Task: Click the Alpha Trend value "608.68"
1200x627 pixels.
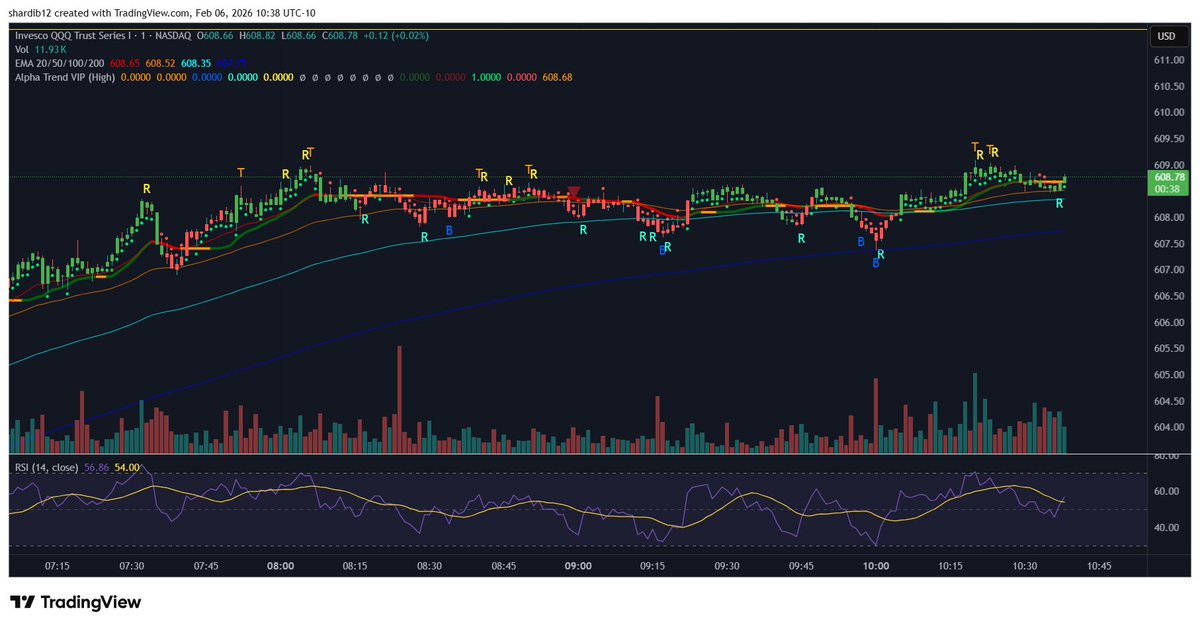Action: point(558,77)
